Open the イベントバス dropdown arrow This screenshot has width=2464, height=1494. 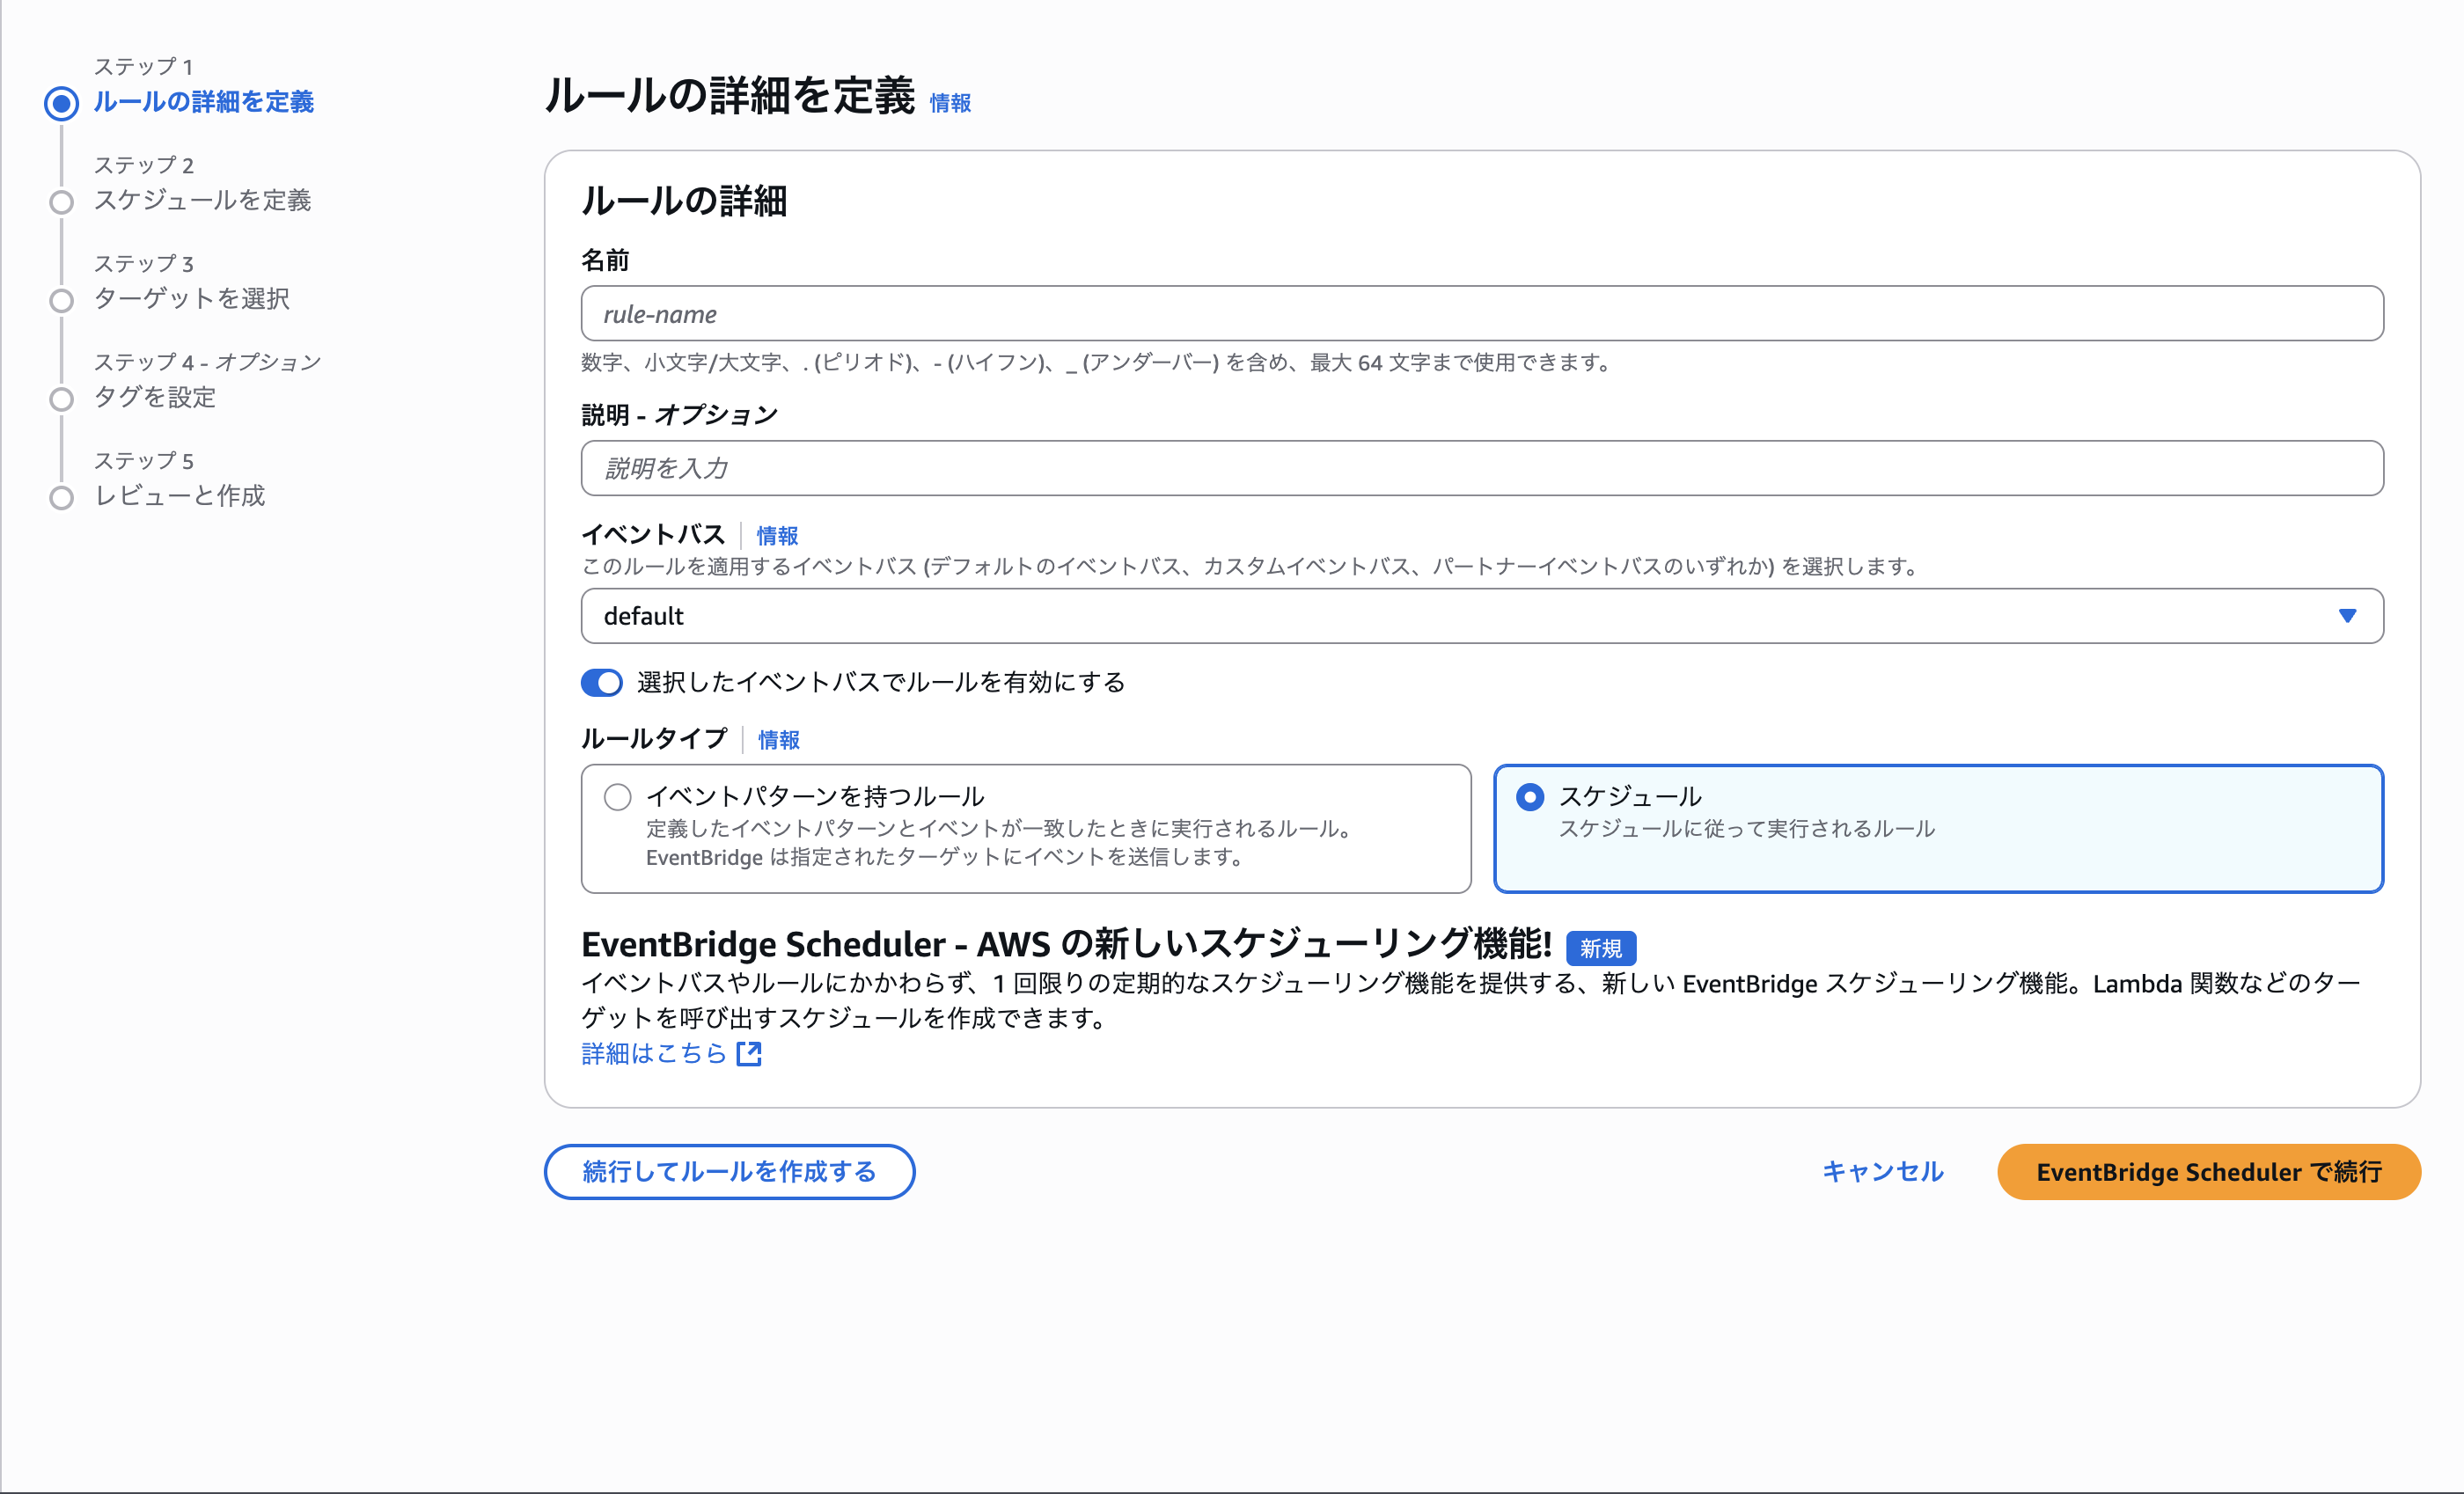(x=2347, y=616)
